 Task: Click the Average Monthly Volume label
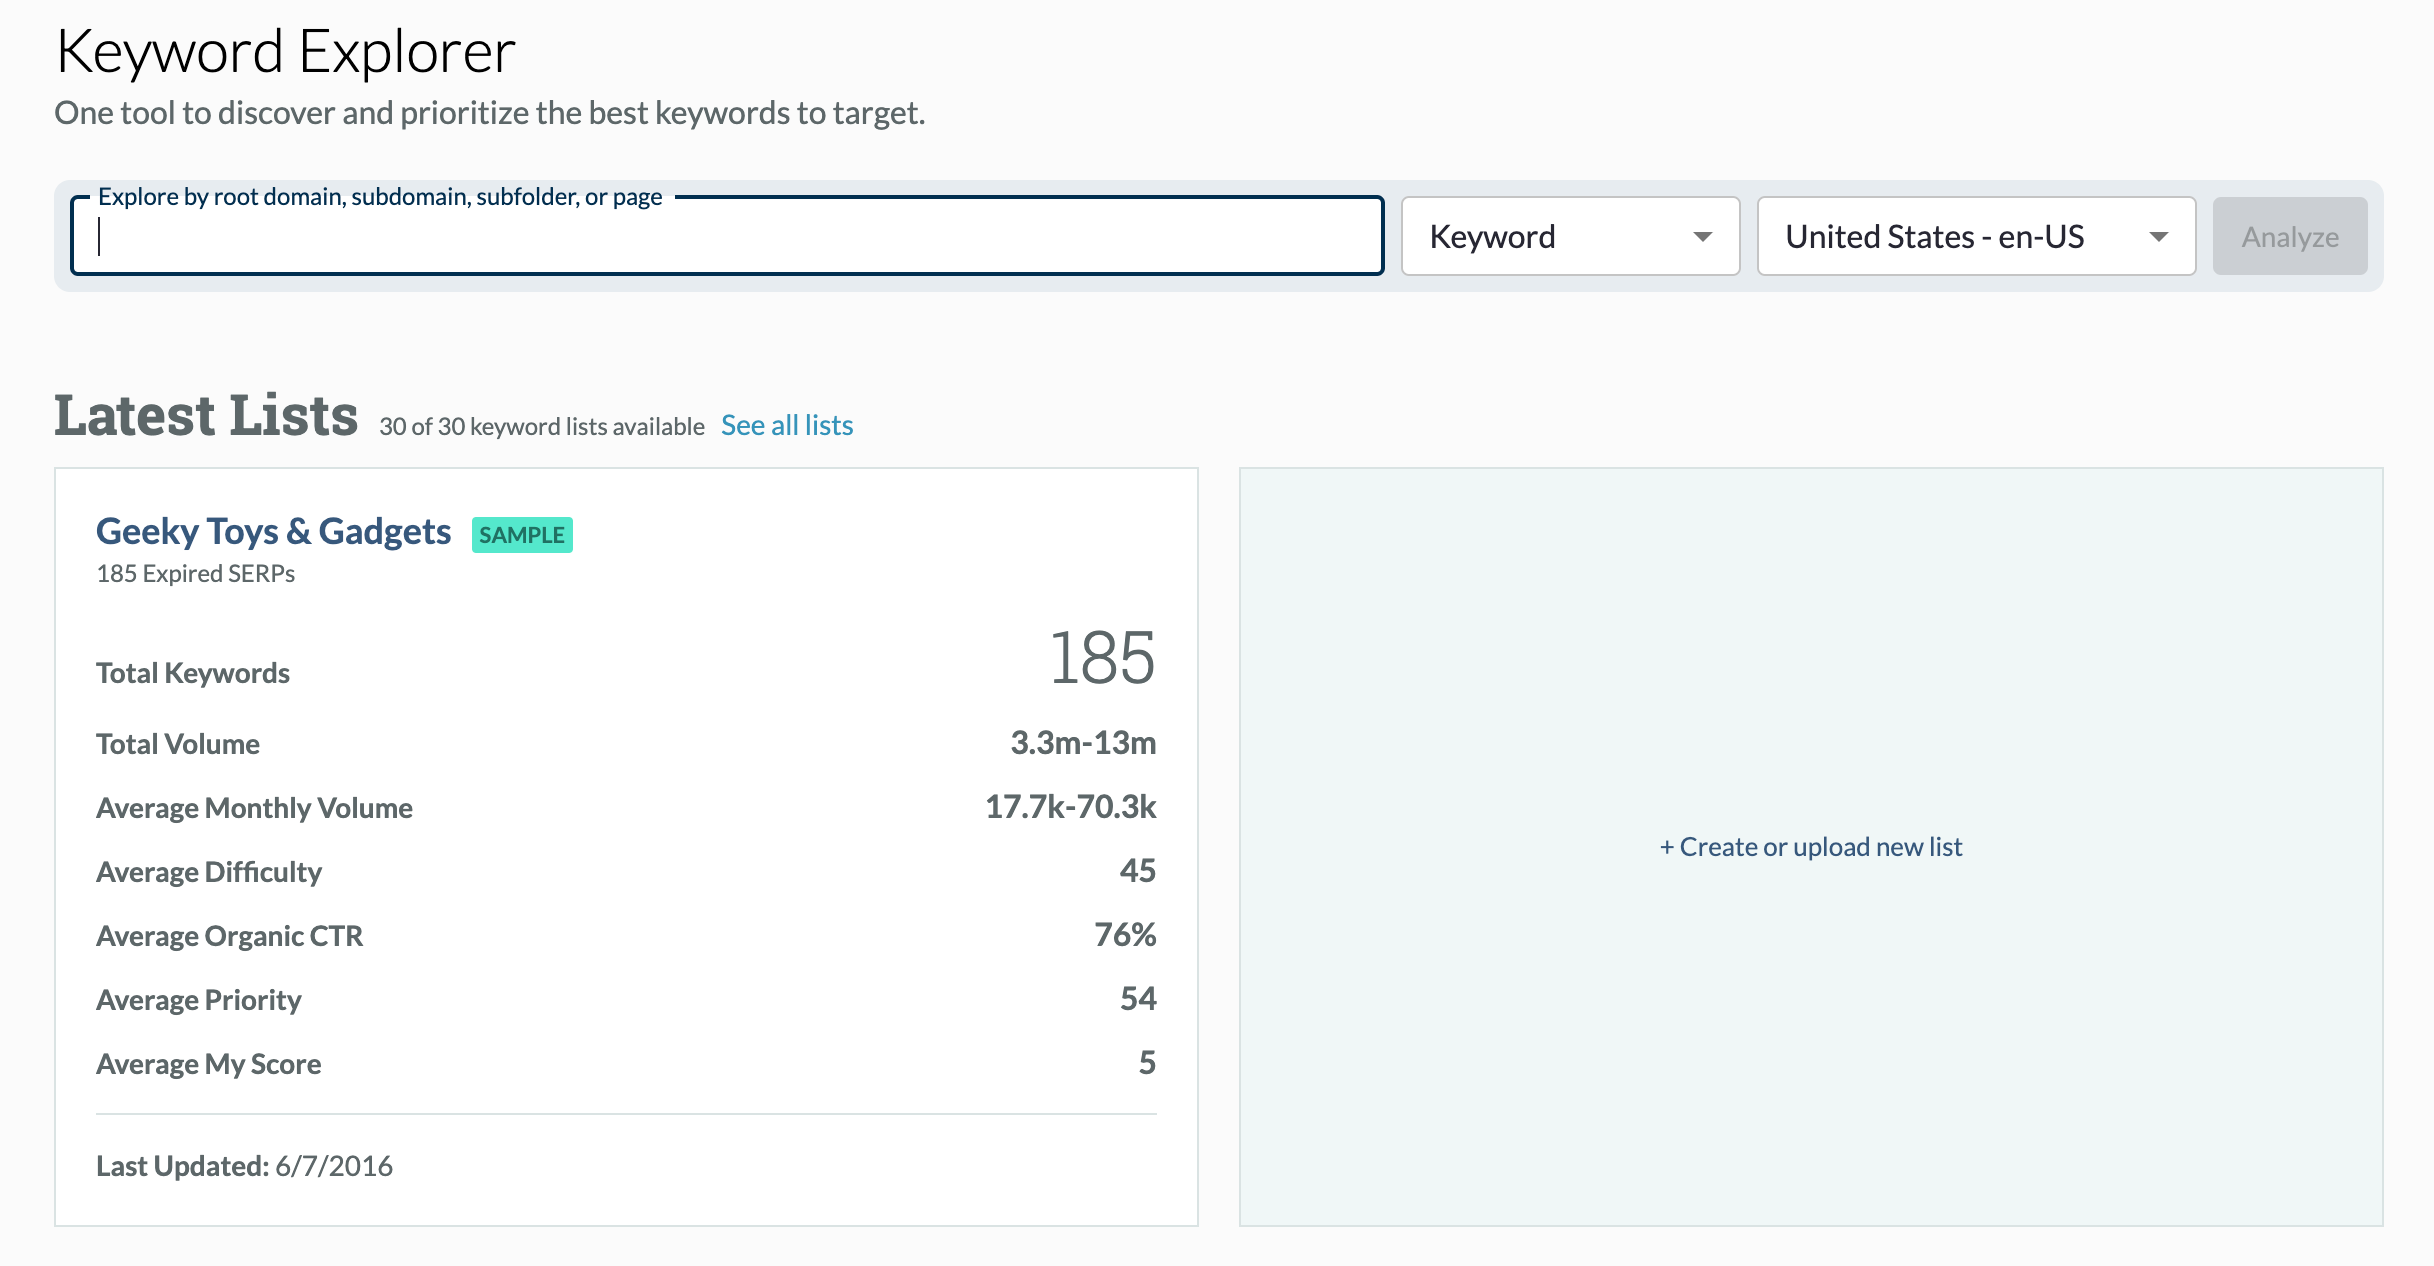coord(254,808)
